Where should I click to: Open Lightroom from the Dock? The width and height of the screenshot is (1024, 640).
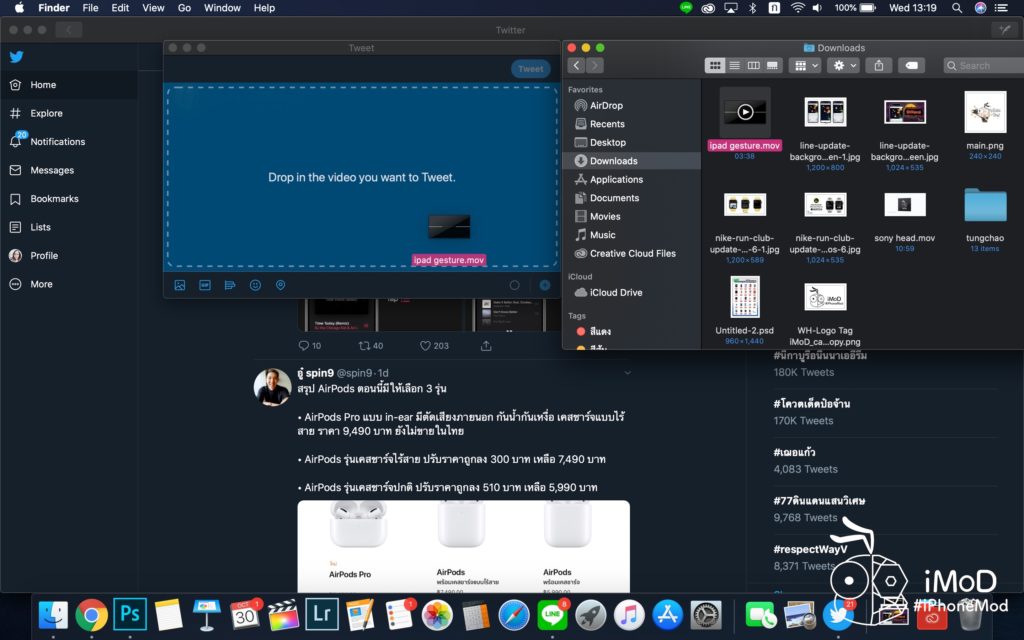point(322,615)
